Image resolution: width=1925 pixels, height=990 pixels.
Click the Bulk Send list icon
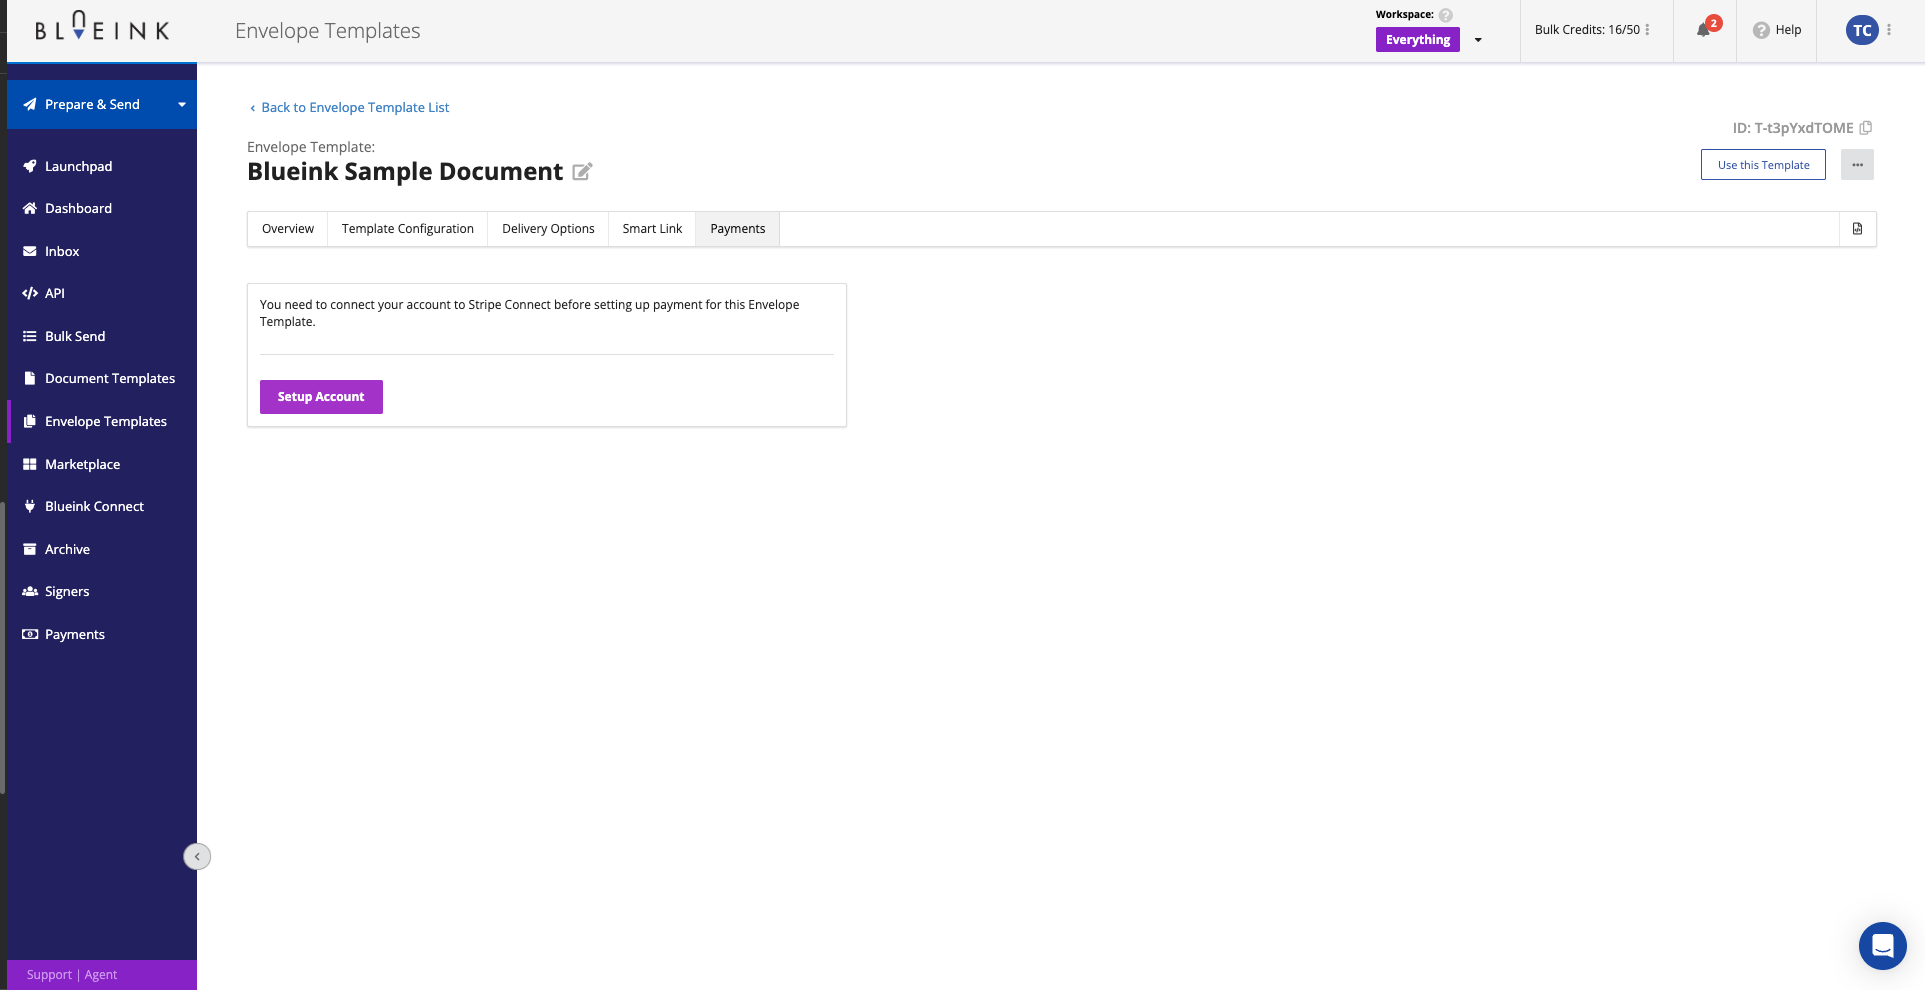30,336
